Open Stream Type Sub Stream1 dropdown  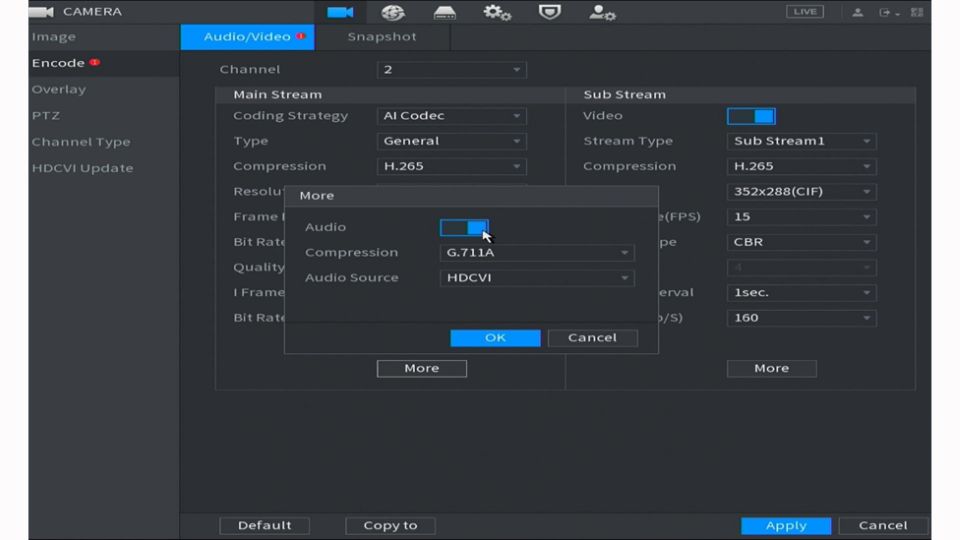pos(801,141)
